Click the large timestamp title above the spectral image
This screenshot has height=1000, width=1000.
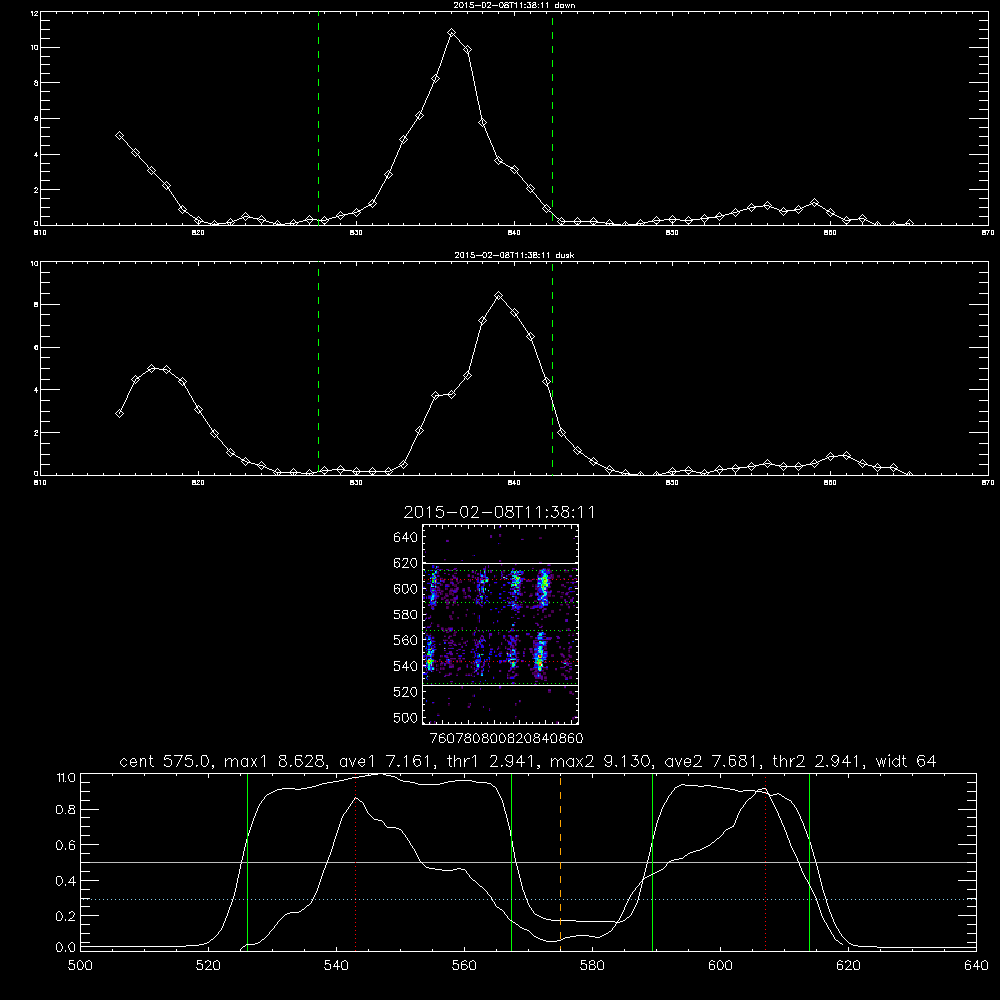499,513
